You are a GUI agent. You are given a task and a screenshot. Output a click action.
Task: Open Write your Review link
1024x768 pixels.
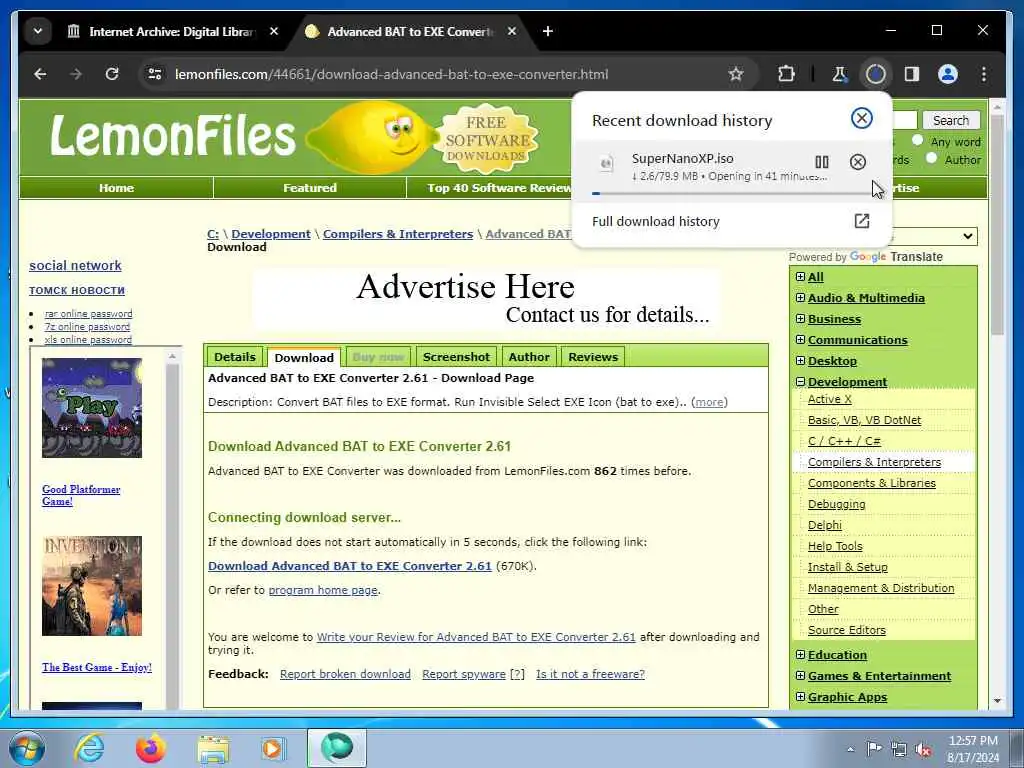[476, 637]
